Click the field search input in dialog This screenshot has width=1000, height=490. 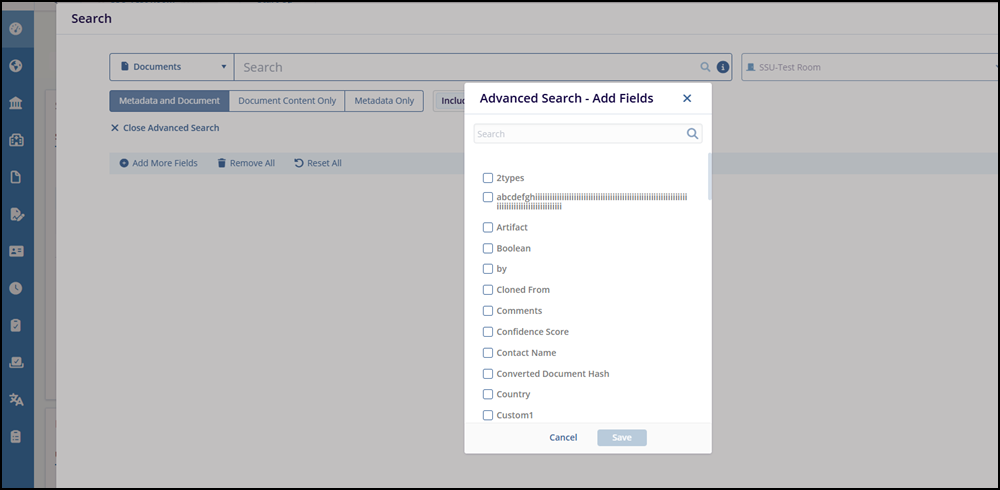[x=578, y=133]
